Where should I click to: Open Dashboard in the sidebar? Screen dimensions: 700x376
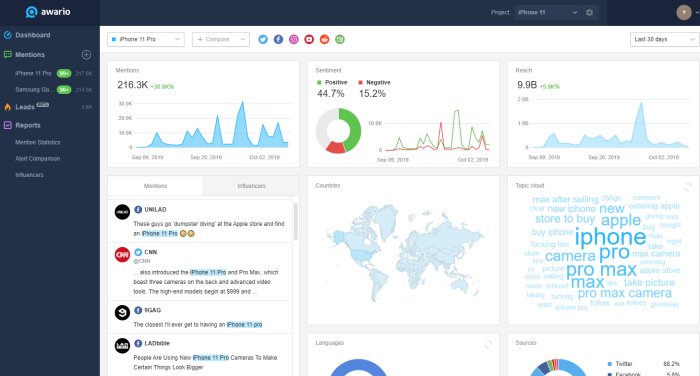pyautogui.click(x=32, y=35)
